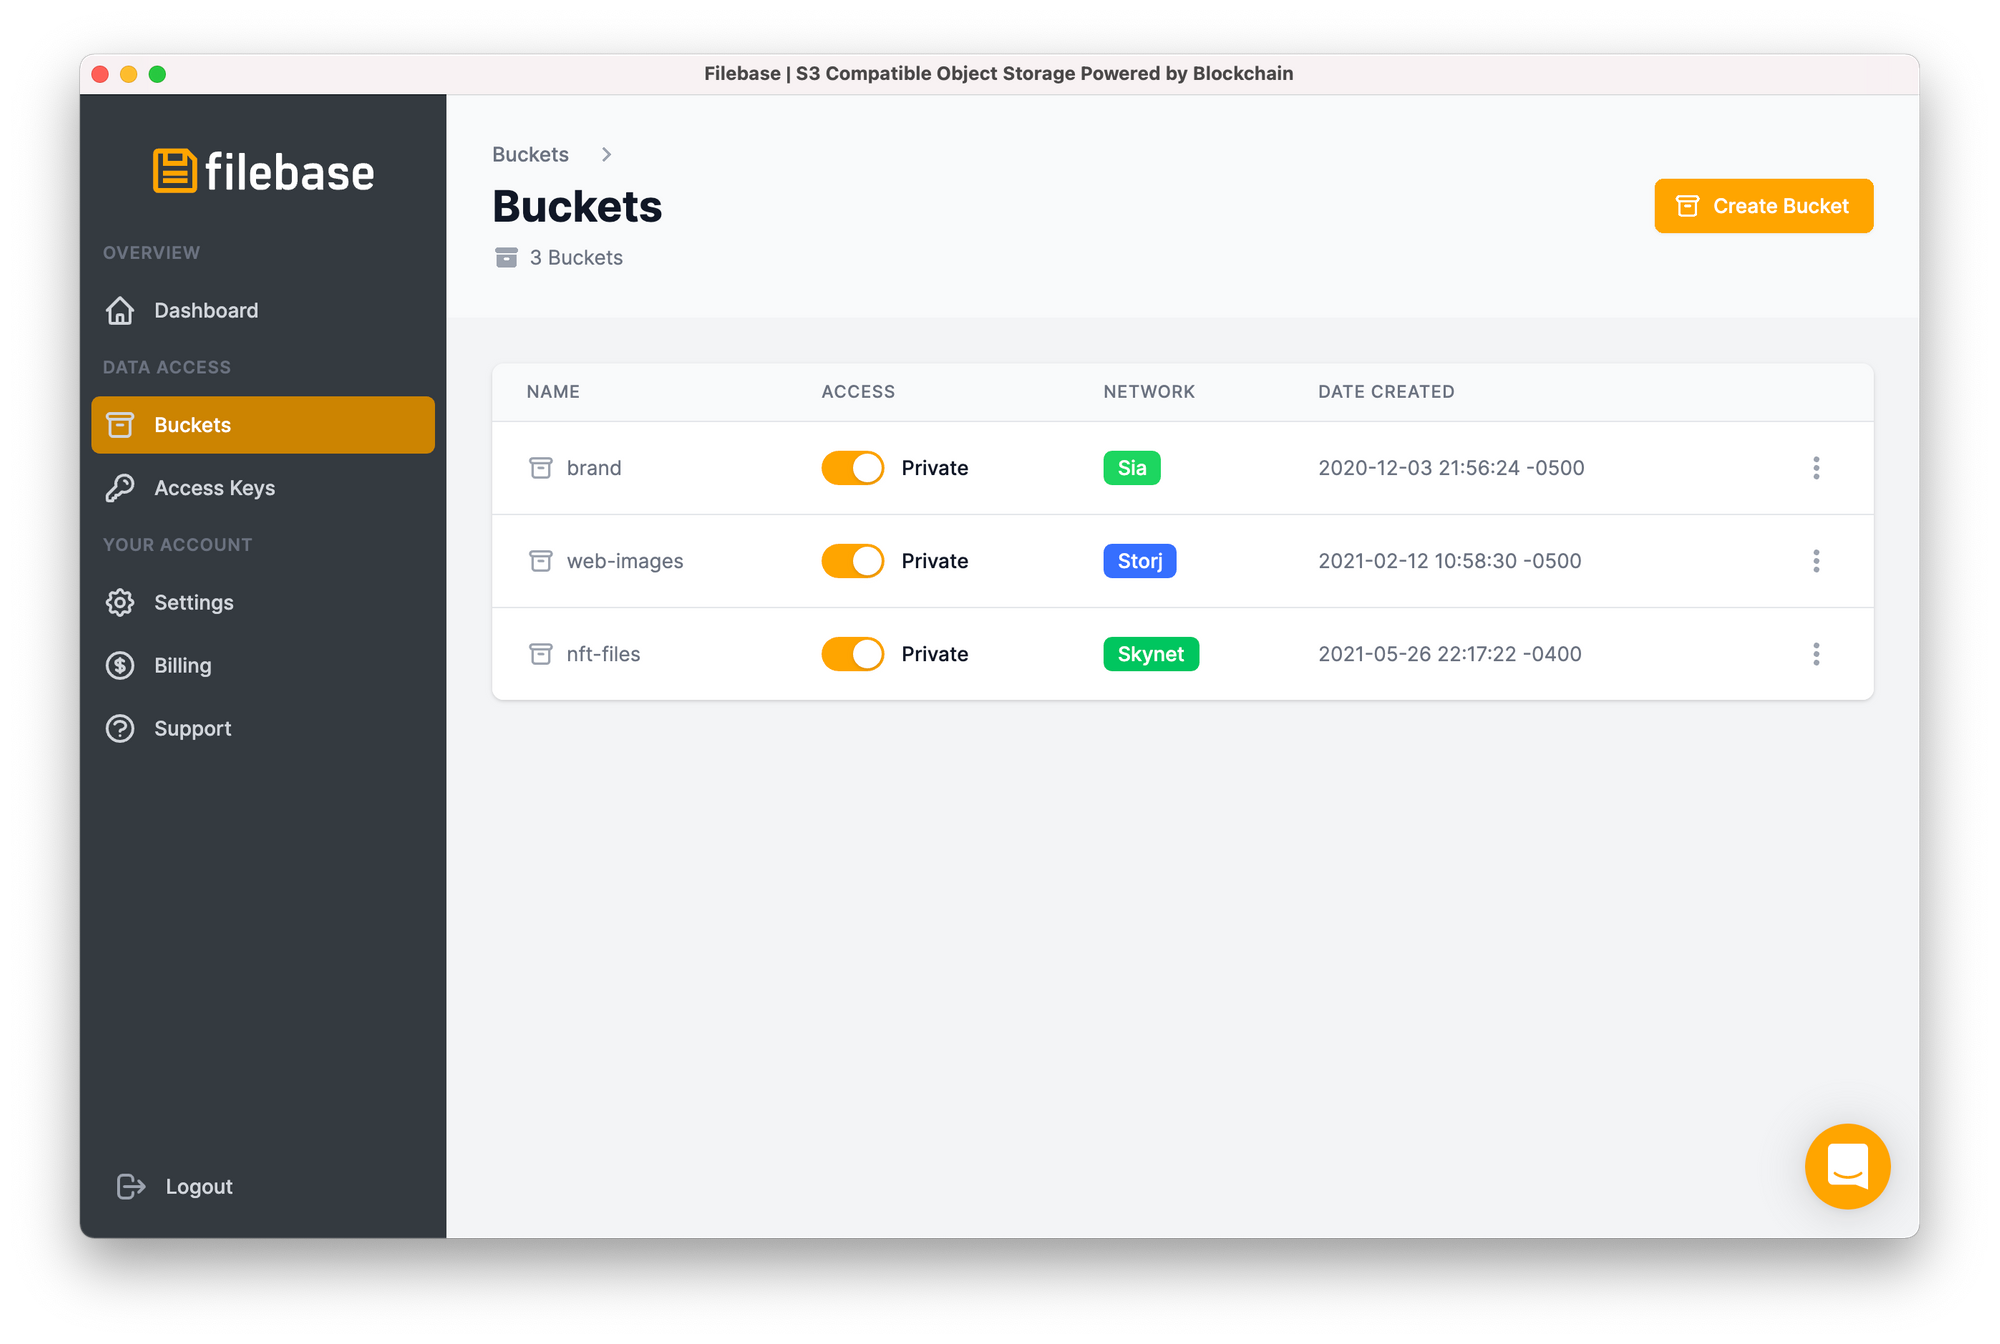The width and height of the screenshot is (2000, 1344).
Task: Open Dashboard via the home icon
Action: click(x=120, y=311)
